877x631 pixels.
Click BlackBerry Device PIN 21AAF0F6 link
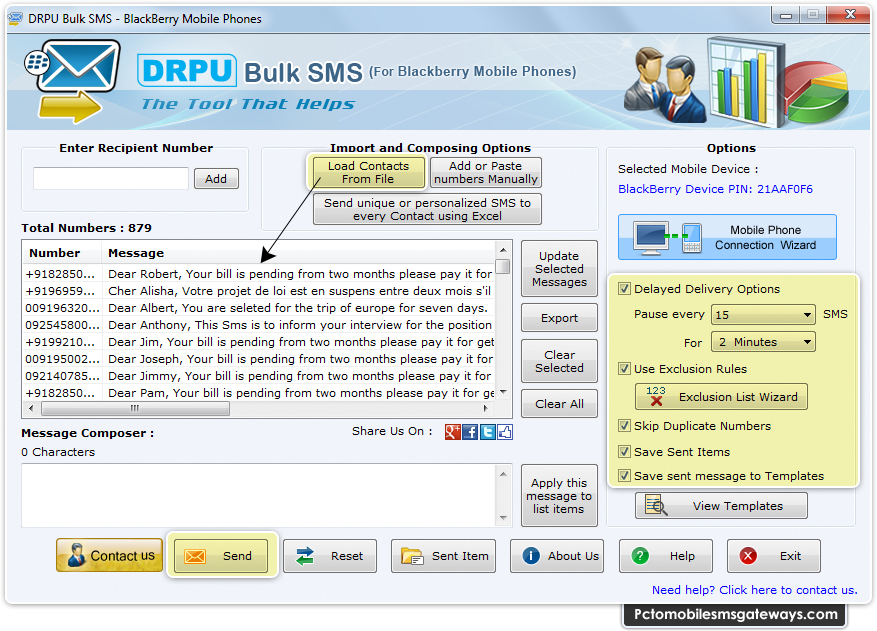(715, 189)
